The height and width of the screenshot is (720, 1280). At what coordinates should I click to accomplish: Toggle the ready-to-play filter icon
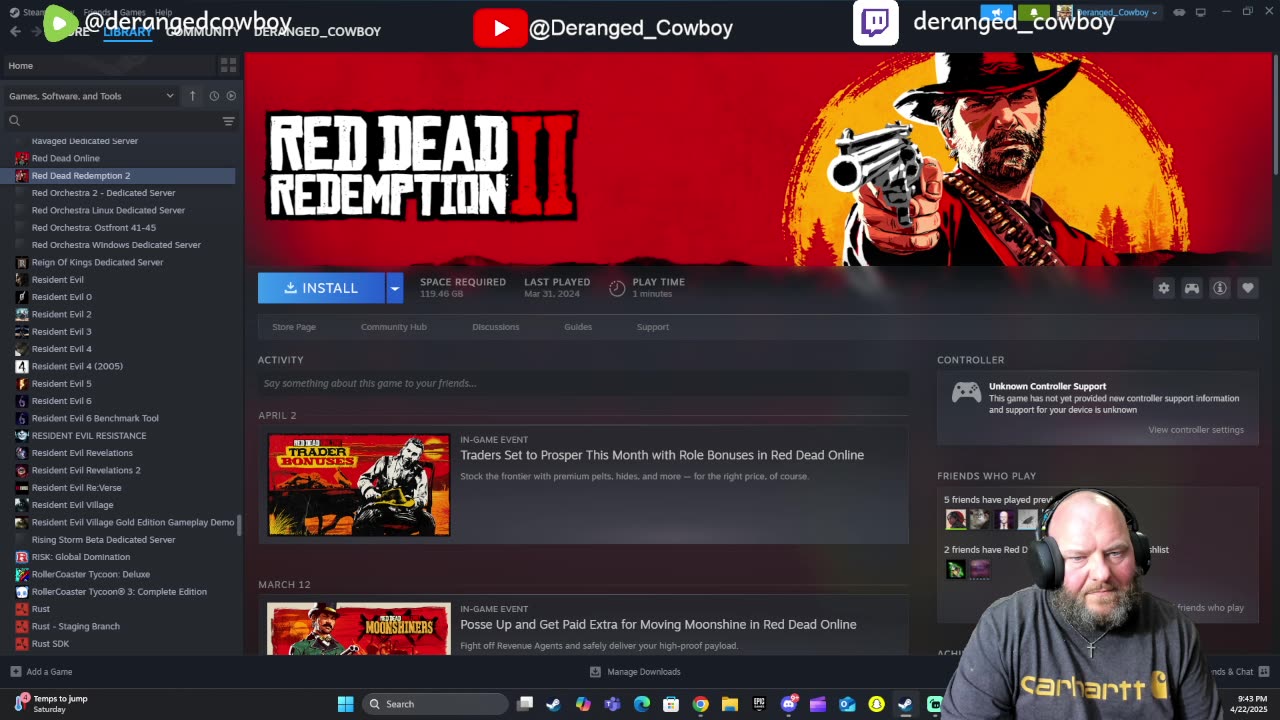tap(231, 96)
